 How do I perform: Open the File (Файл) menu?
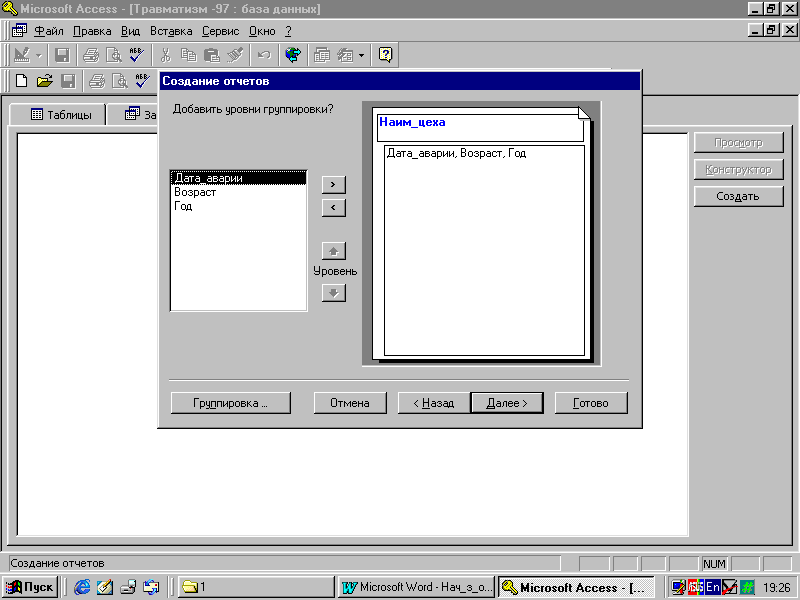(x=49, y=31)
